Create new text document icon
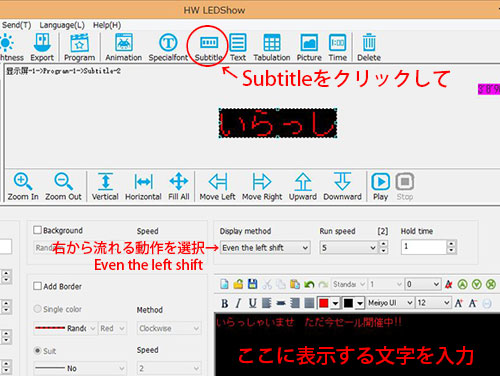Viewport: 500px width, 376px height. 224,284
